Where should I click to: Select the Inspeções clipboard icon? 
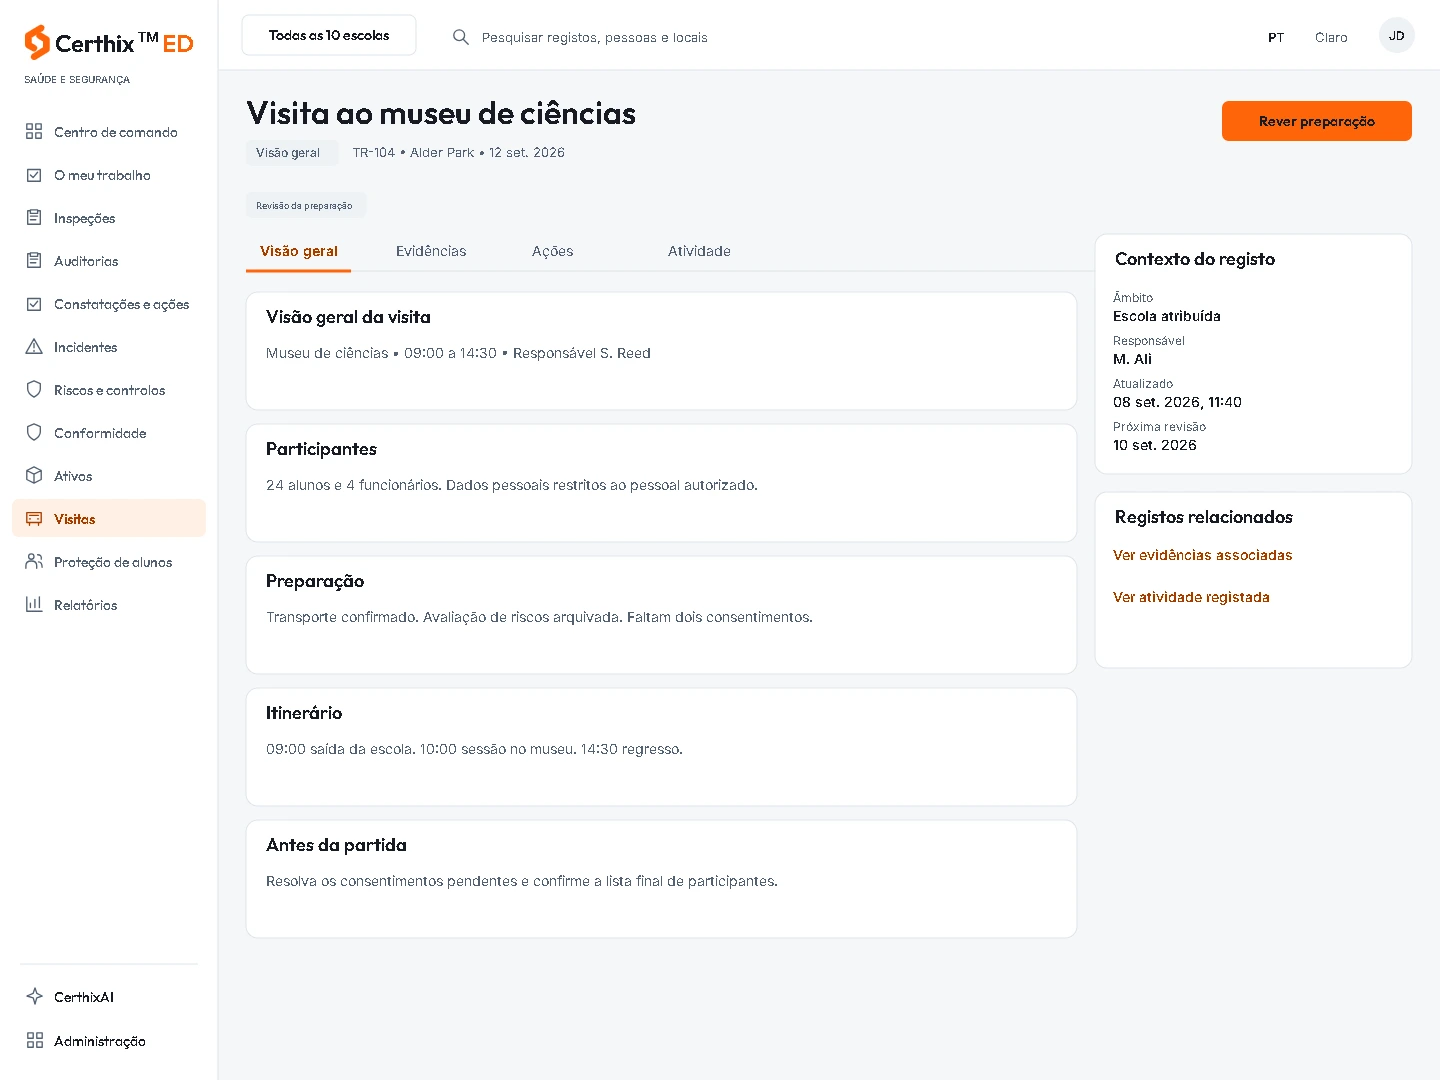[x=34, y=218]
